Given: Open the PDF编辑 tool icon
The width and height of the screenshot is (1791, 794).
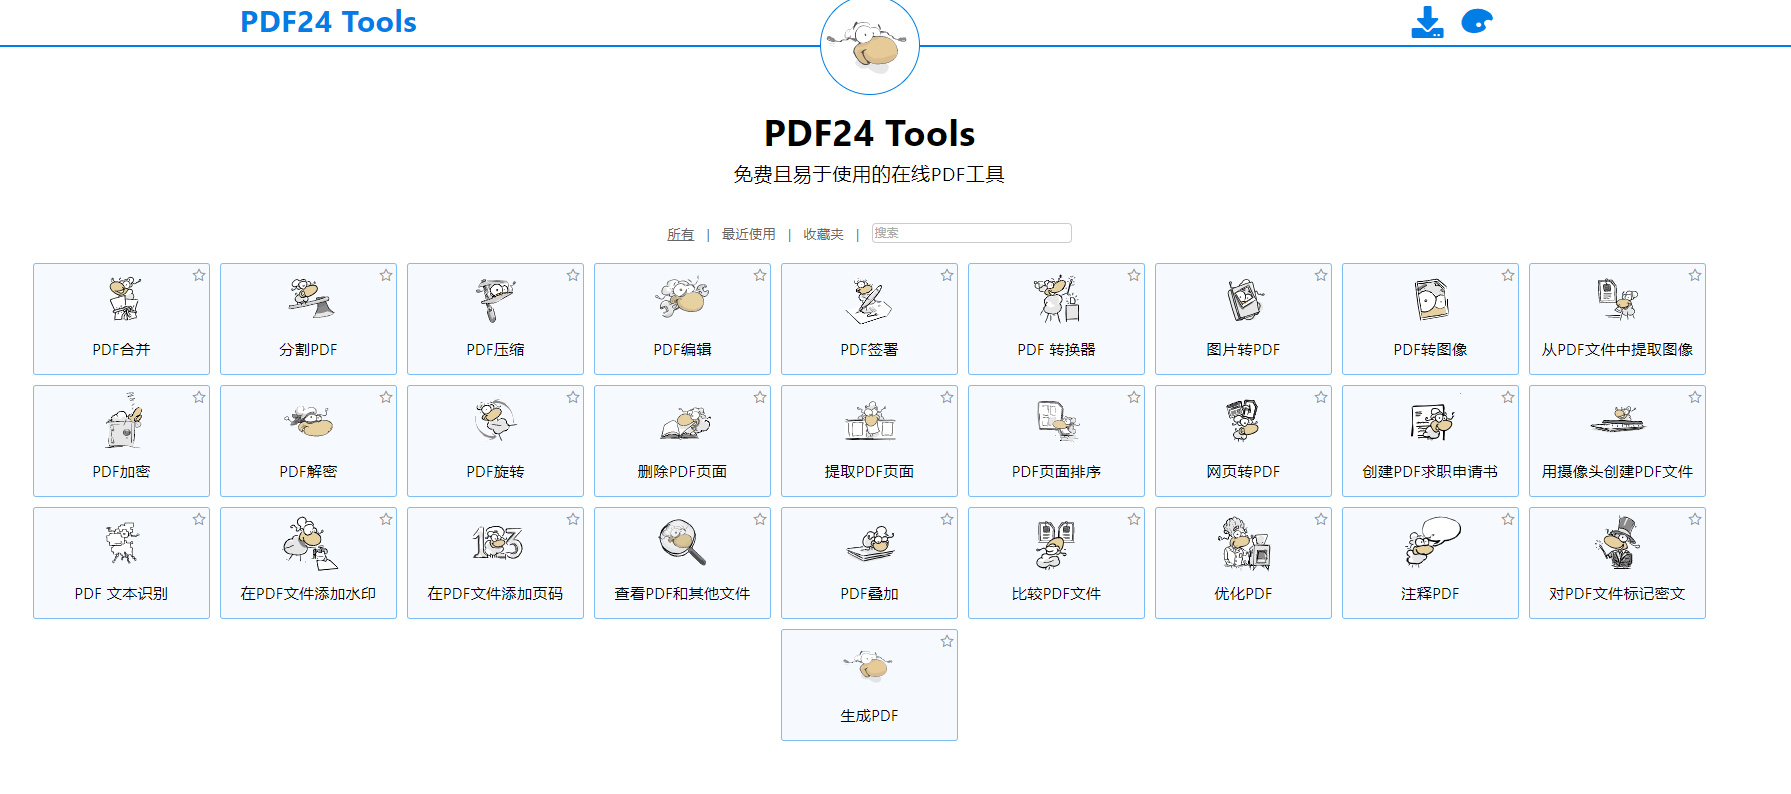Looking at the screenshot, I should 682,298.
